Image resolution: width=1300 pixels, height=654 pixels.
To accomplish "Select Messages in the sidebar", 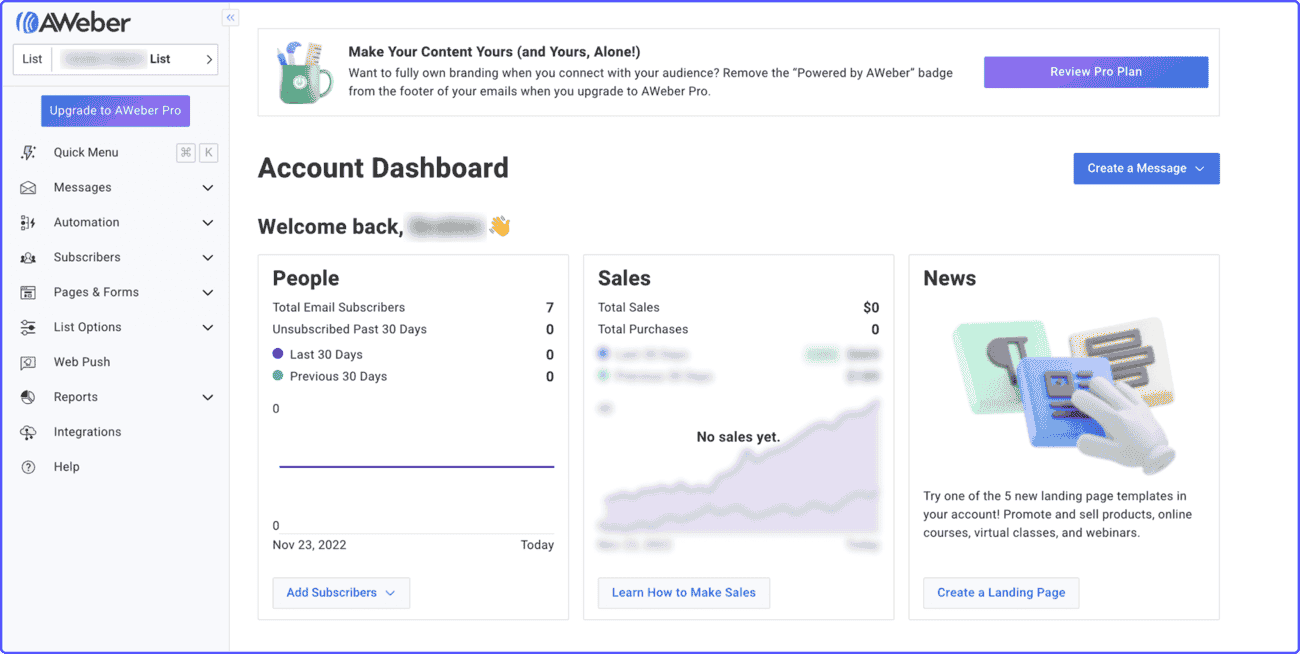I will 82,188.
